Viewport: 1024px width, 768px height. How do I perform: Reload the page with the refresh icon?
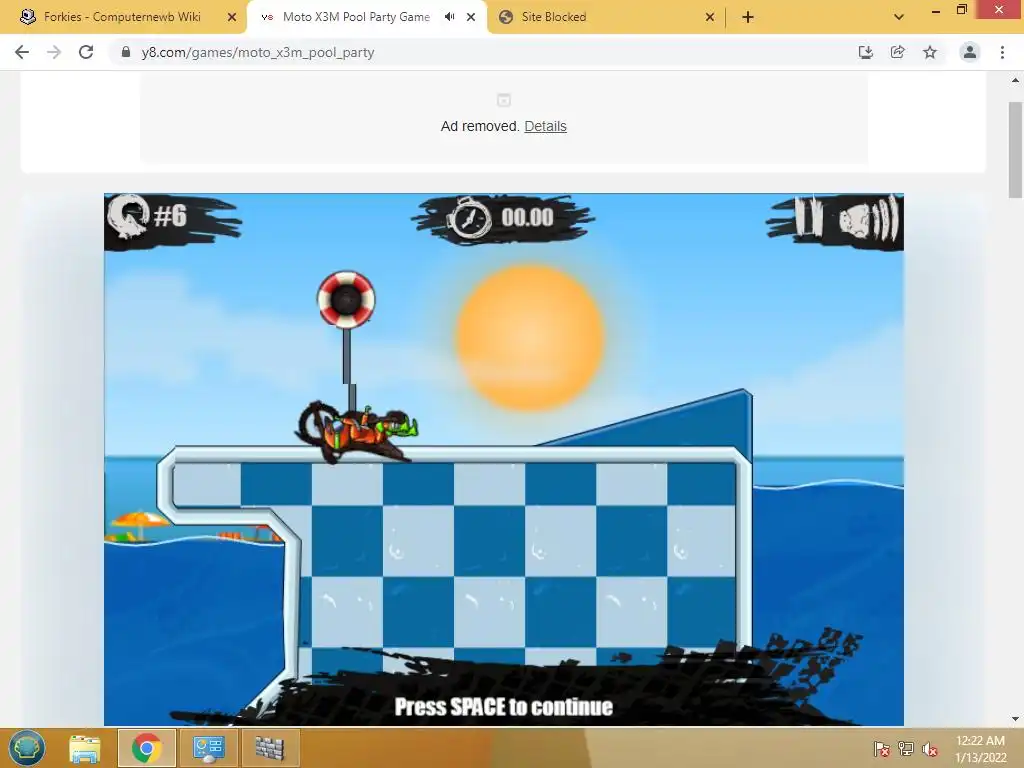(x=86, y=52)
